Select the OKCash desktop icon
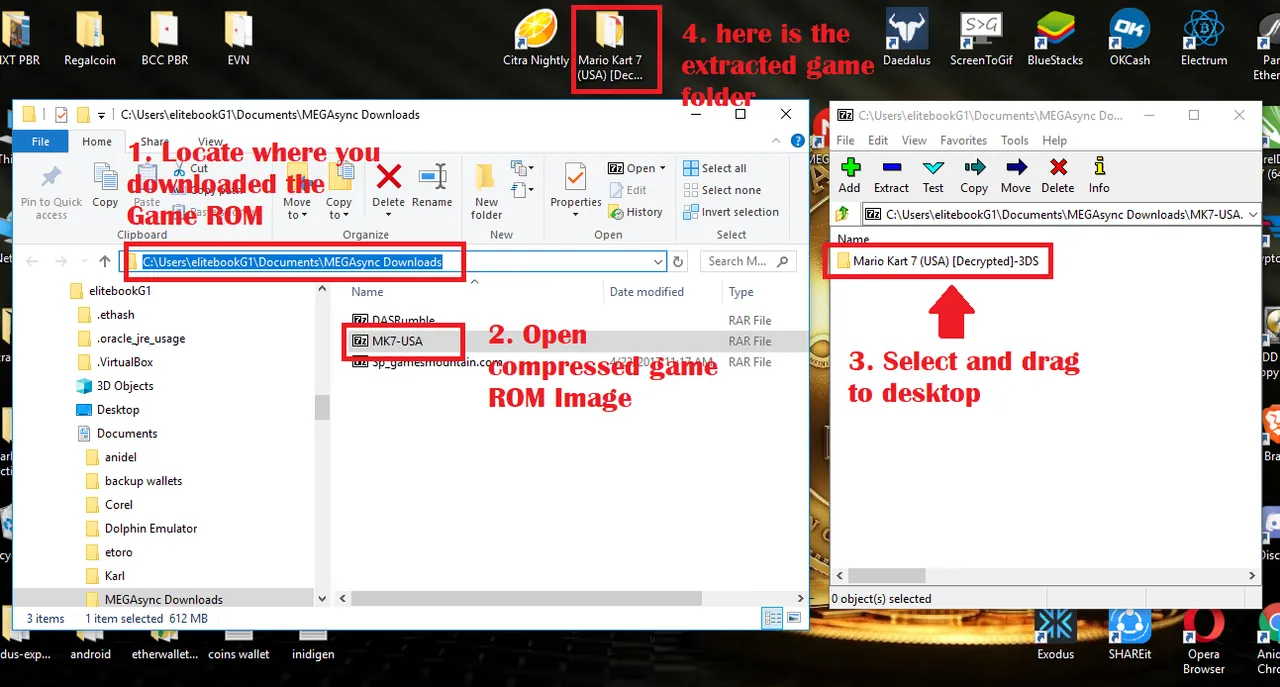 coord(1129,40)
